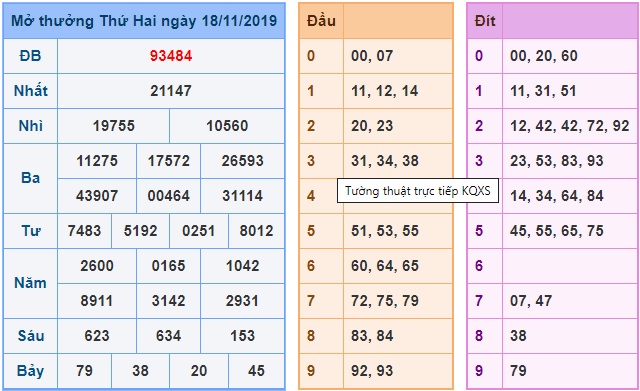Click third prize number 17572
Viewport: 640px width, 391px height.
(x=169, y=161)
